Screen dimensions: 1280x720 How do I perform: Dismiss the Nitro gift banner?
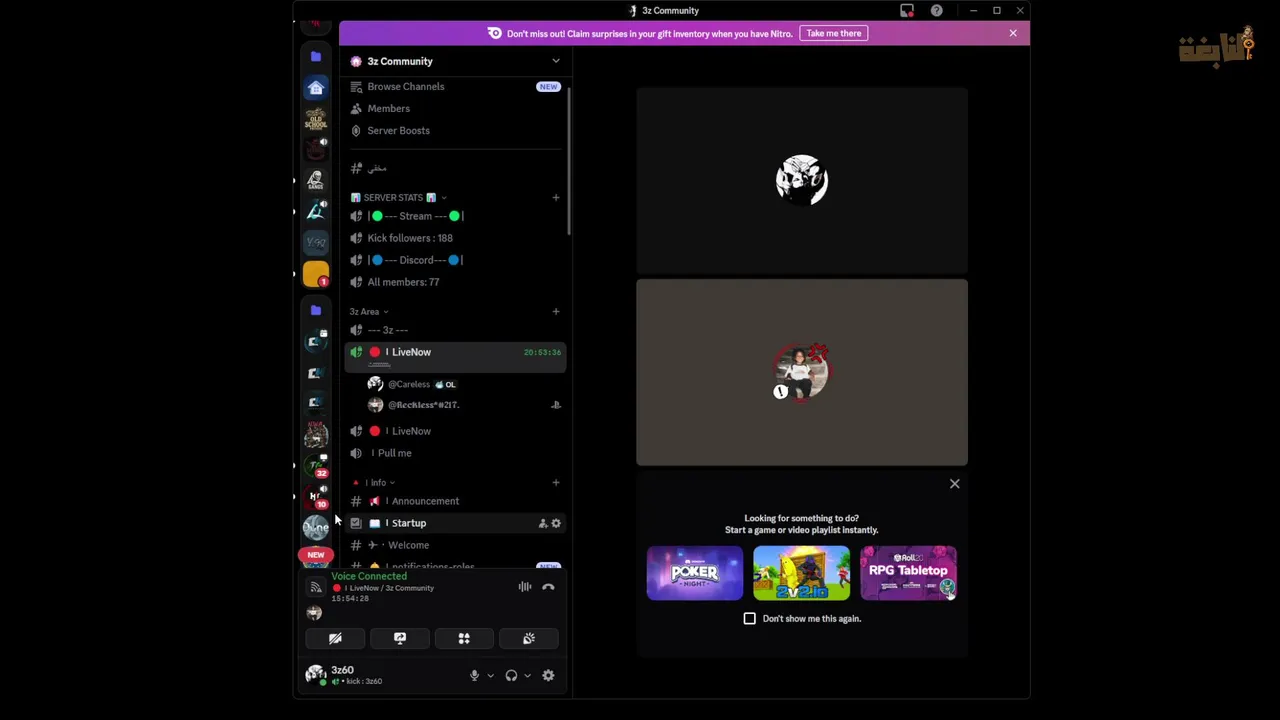1013,33
